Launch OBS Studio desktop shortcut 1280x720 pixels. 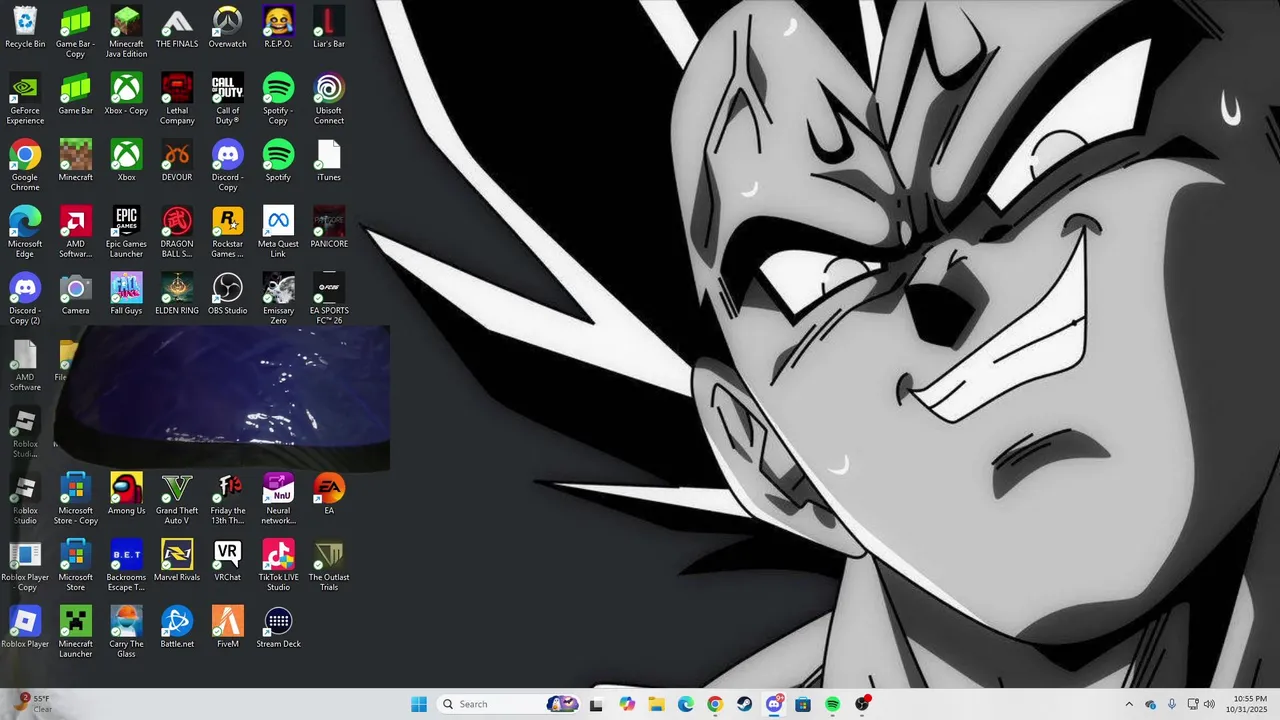pyautogui.click(x=228, y=295)
